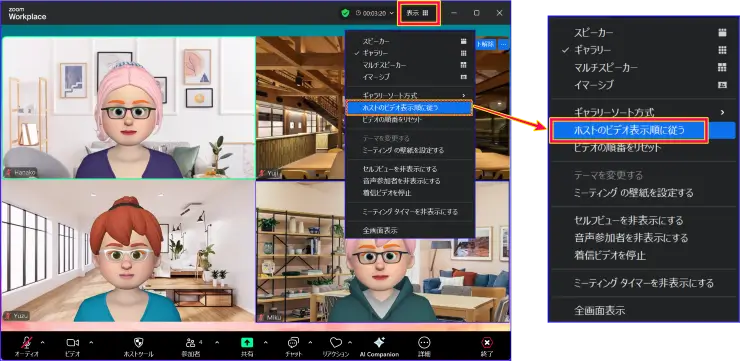Click multi-speaker layout icon in Zoom window's menu
The height and width of the screenshot is (361, 740).
[463, 65]
